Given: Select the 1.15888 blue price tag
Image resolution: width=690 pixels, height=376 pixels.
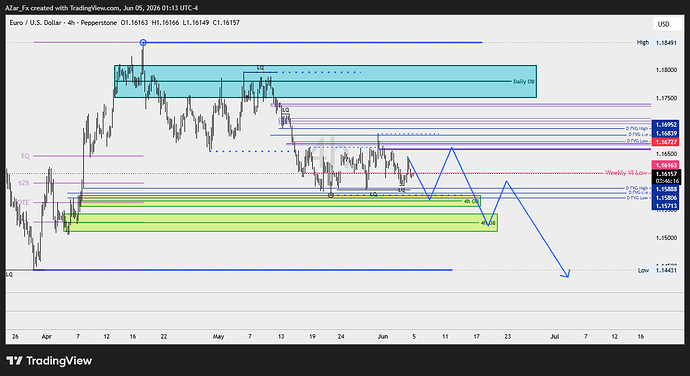Looking at the screenshot, I should [666, 189].
